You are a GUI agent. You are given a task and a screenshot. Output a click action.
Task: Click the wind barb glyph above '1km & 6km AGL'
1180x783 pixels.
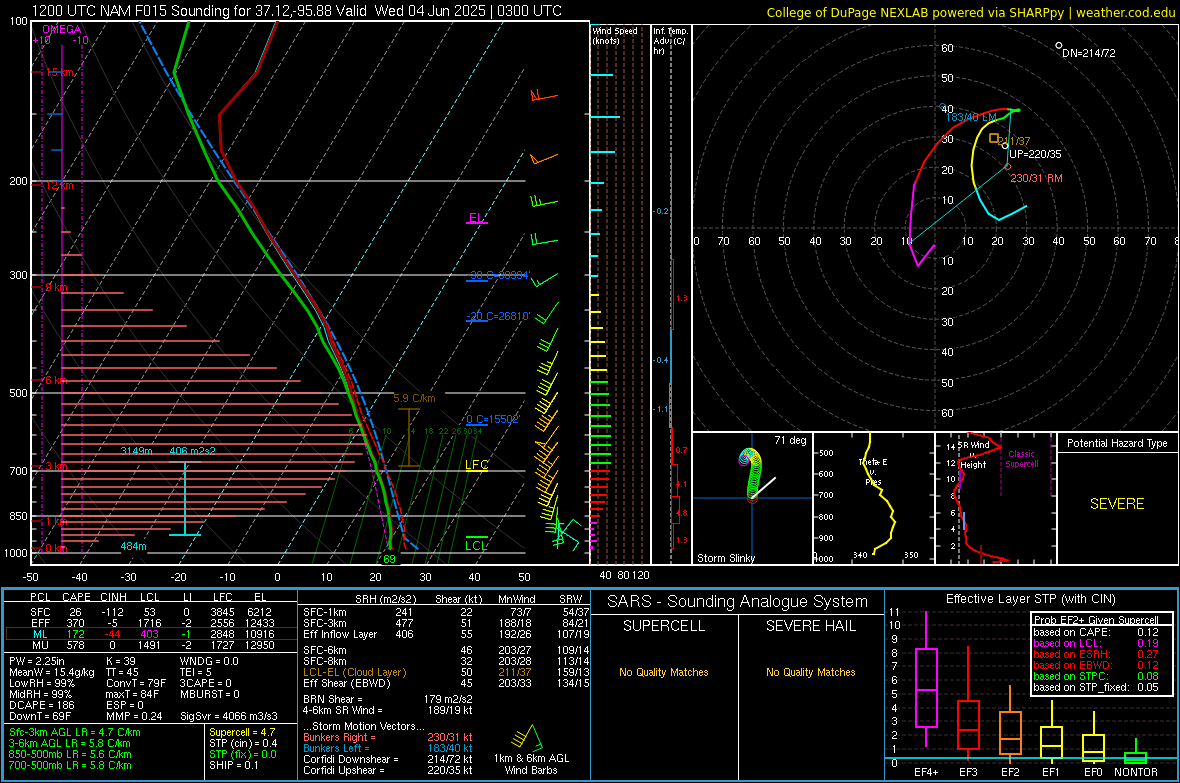click(x=528, y=736)
